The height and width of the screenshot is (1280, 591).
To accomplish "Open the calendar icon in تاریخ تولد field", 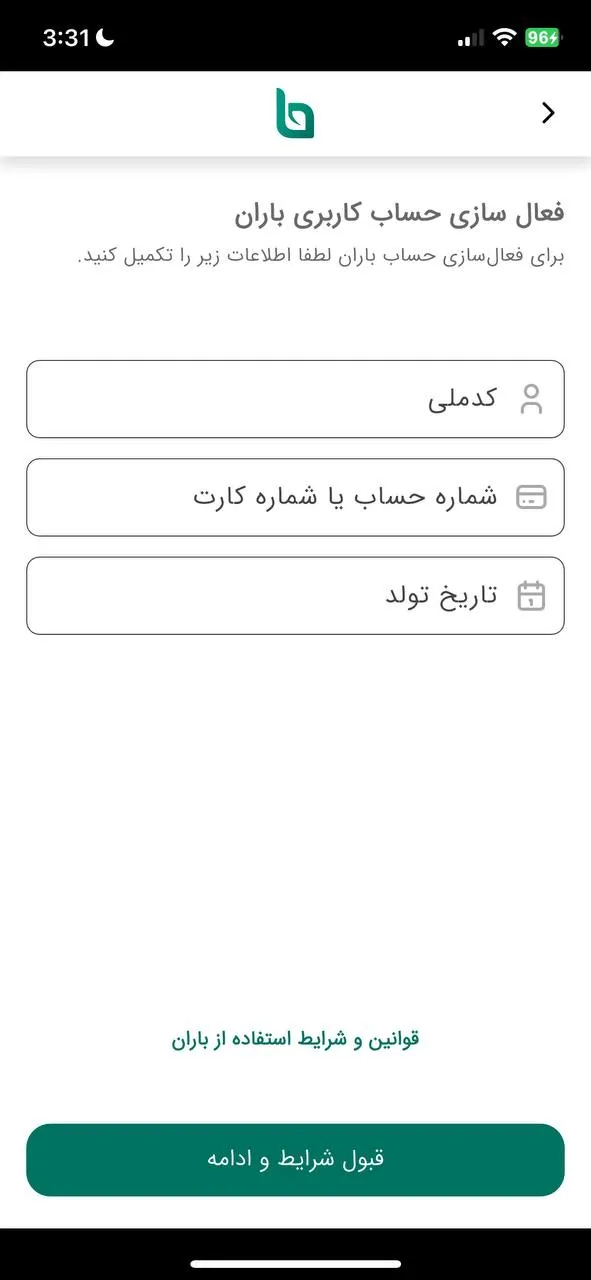I will click(532, 595).
